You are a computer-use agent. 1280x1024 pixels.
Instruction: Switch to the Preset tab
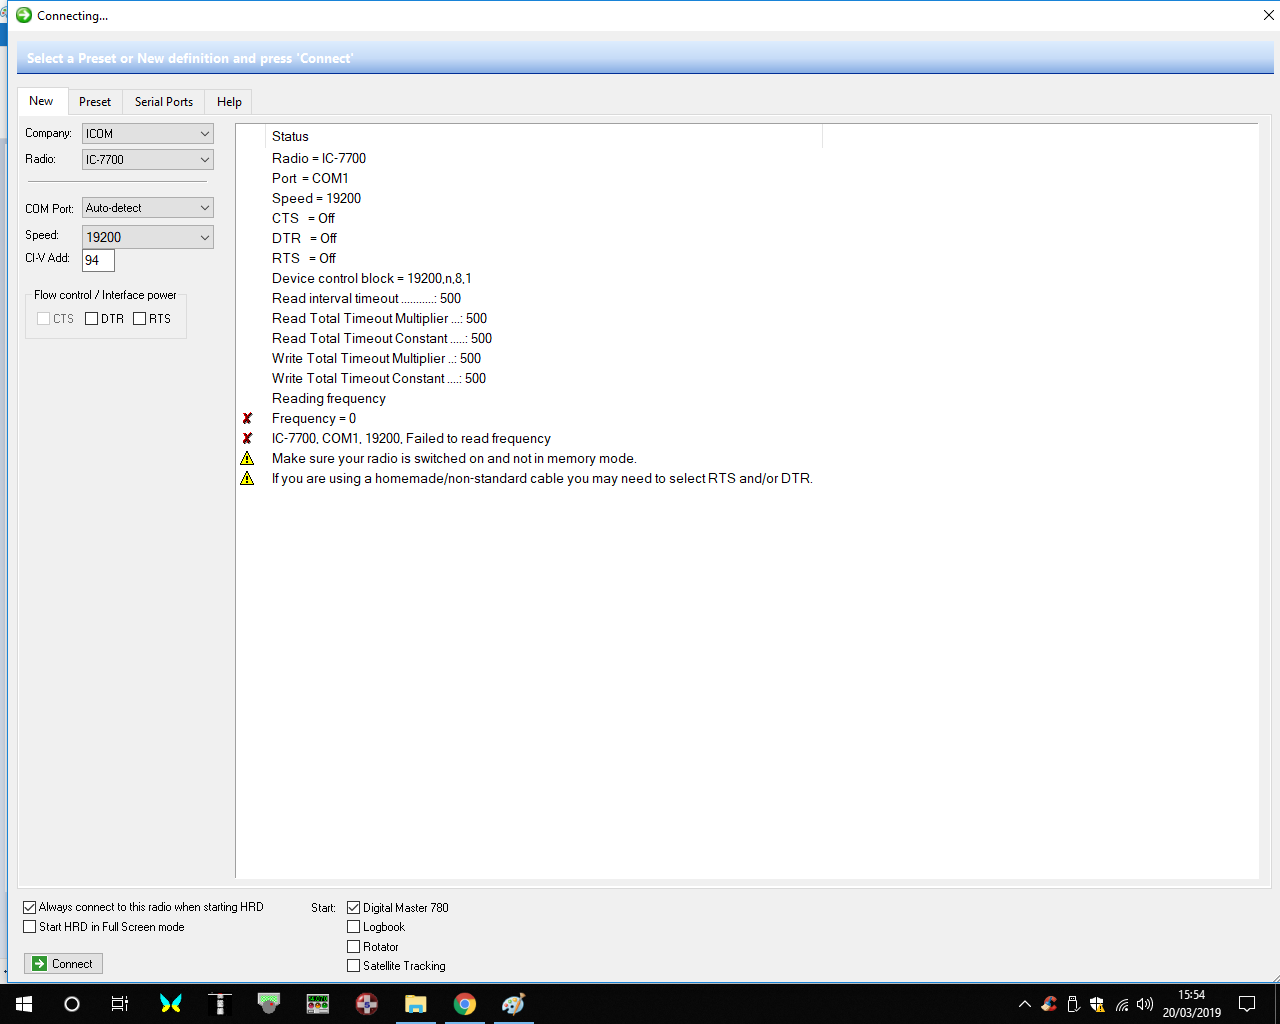[95, 102]
